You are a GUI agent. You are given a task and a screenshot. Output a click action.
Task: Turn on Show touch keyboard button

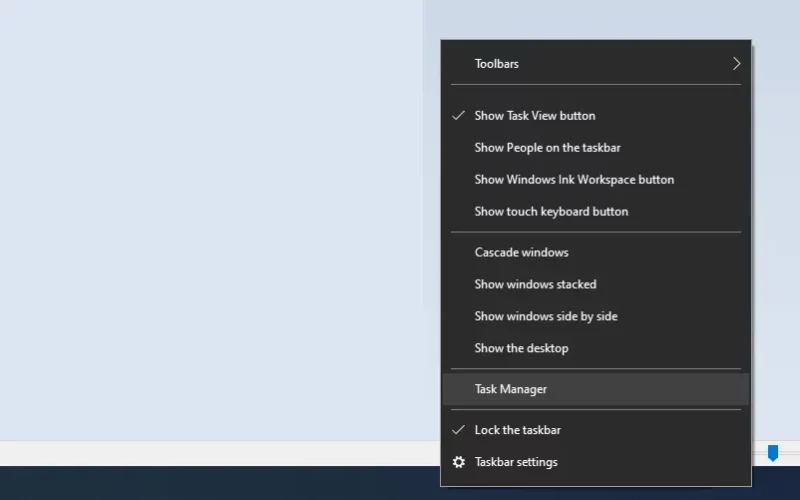click(596, 212)
